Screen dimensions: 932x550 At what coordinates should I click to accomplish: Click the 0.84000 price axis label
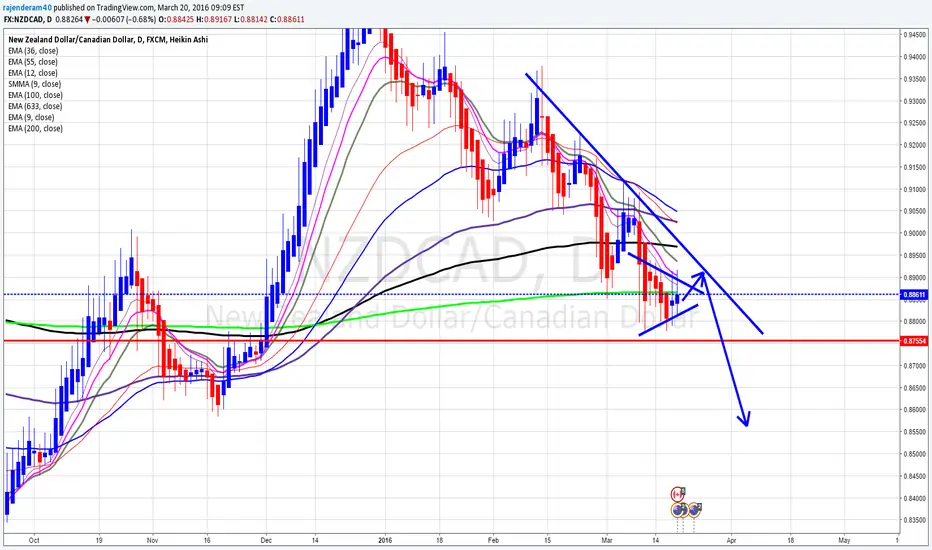914,498
